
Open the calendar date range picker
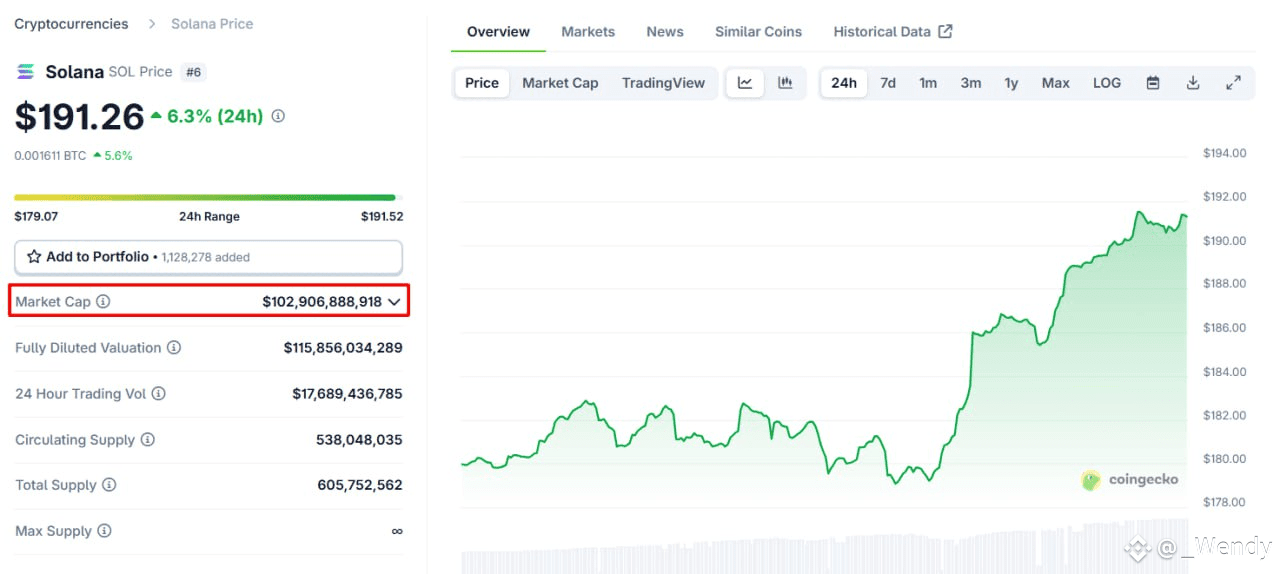coord(1153,83)
